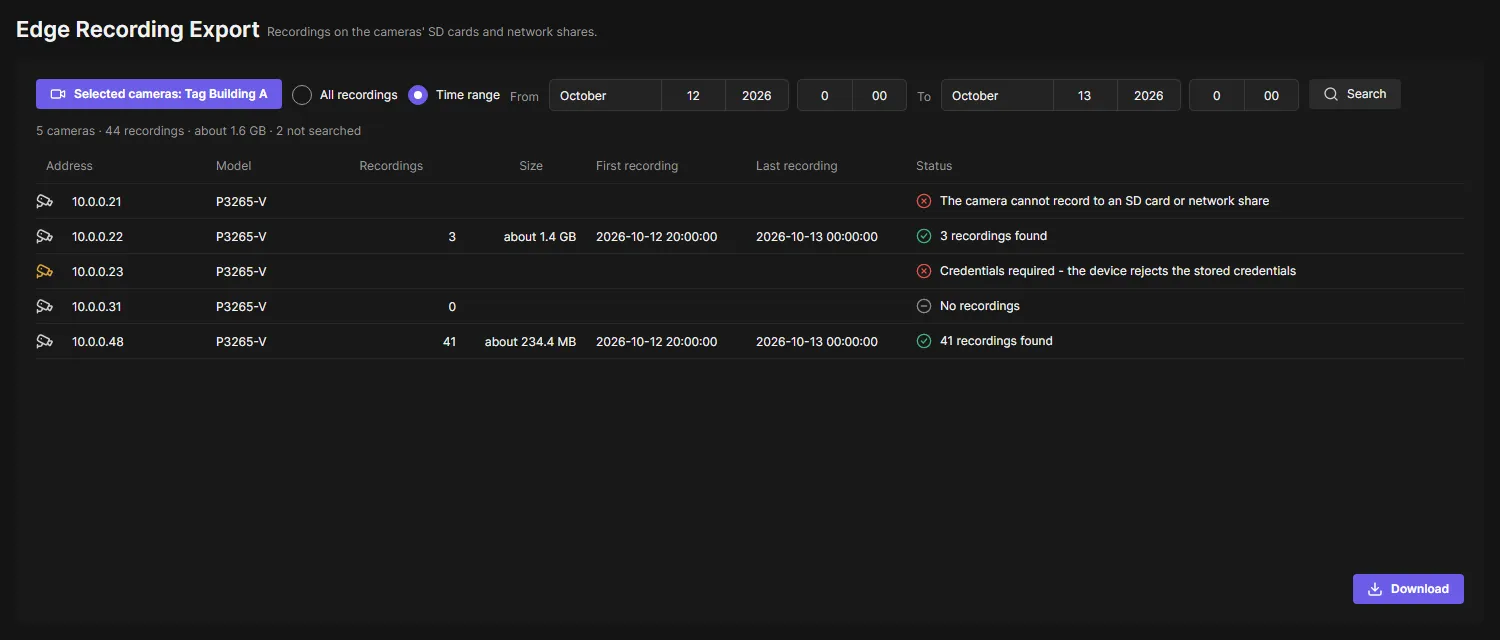The height and width of the screenshot is (640, 1500).
Task: Click camera icon for 10.0.0.48
Action: coord(45,341)
